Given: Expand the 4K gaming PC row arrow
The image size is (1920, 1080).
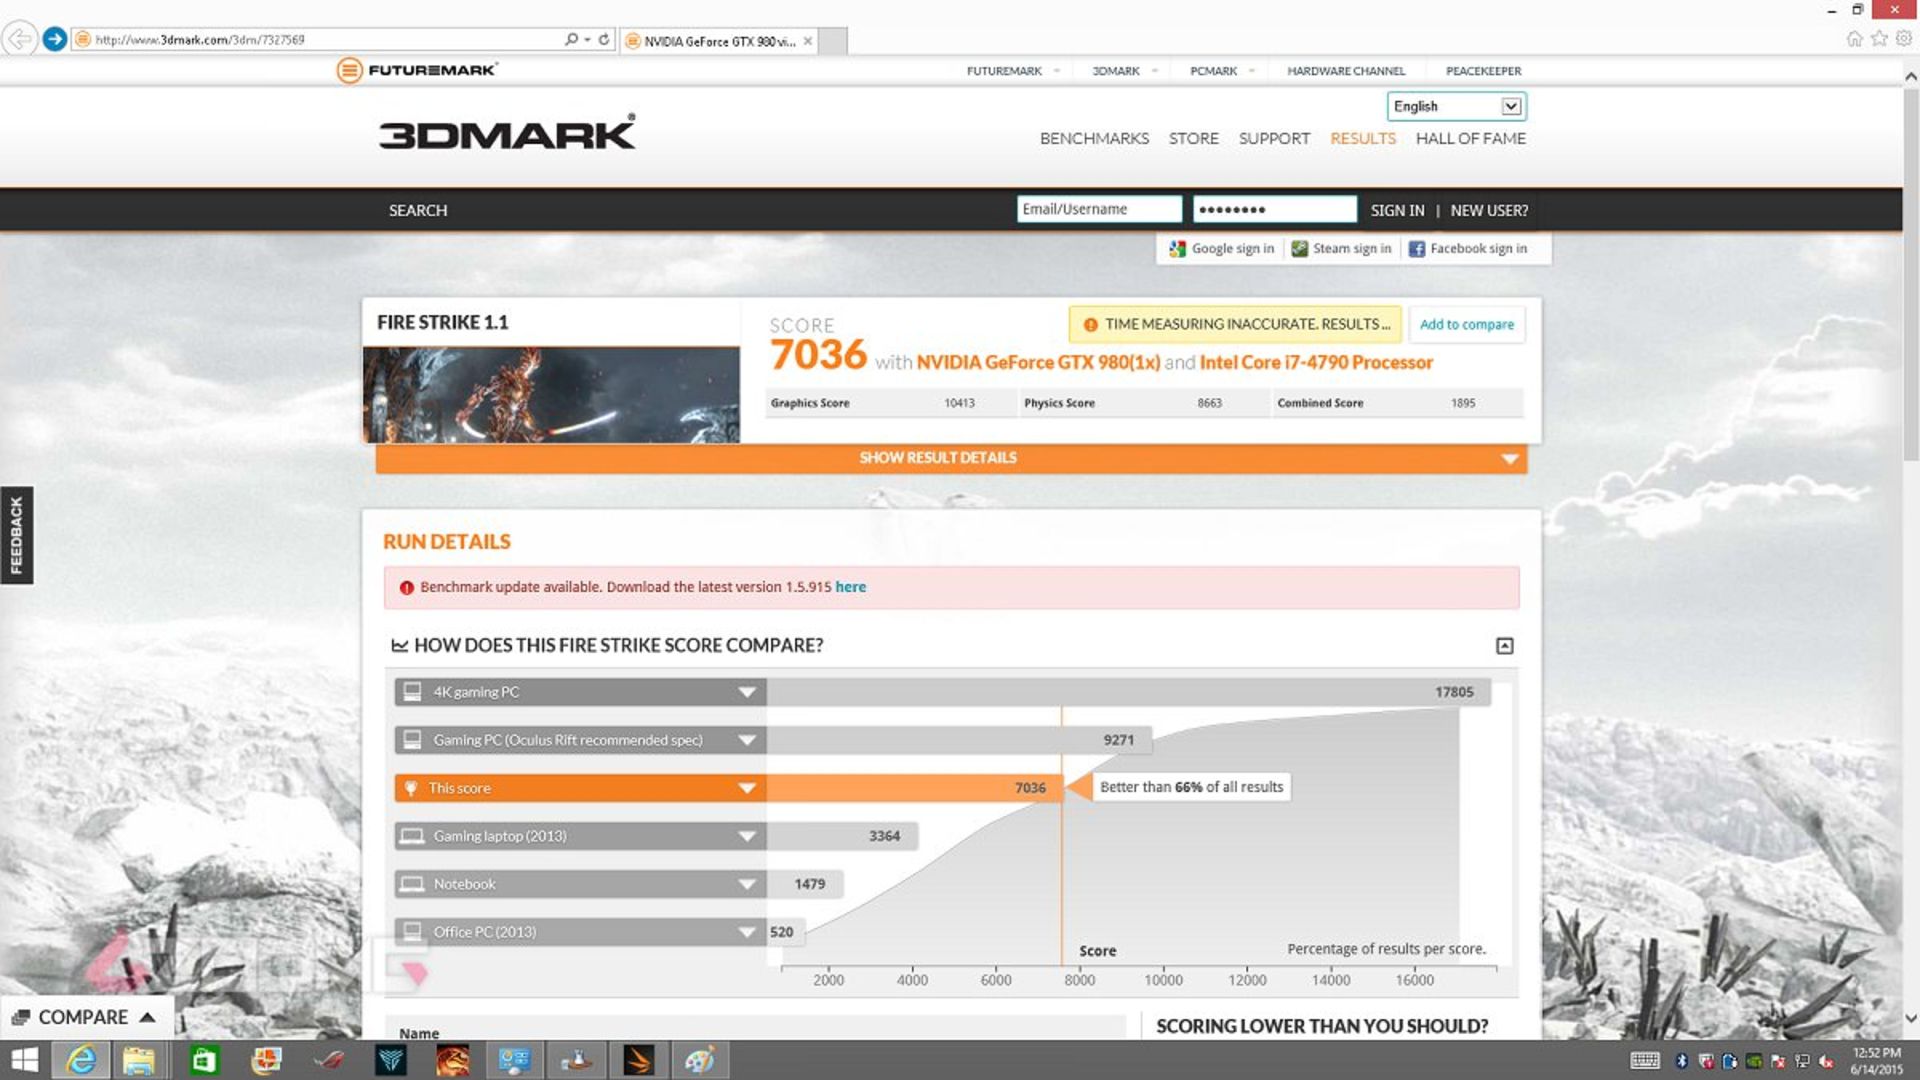Looking at the screenshot, I should [746, 692].
